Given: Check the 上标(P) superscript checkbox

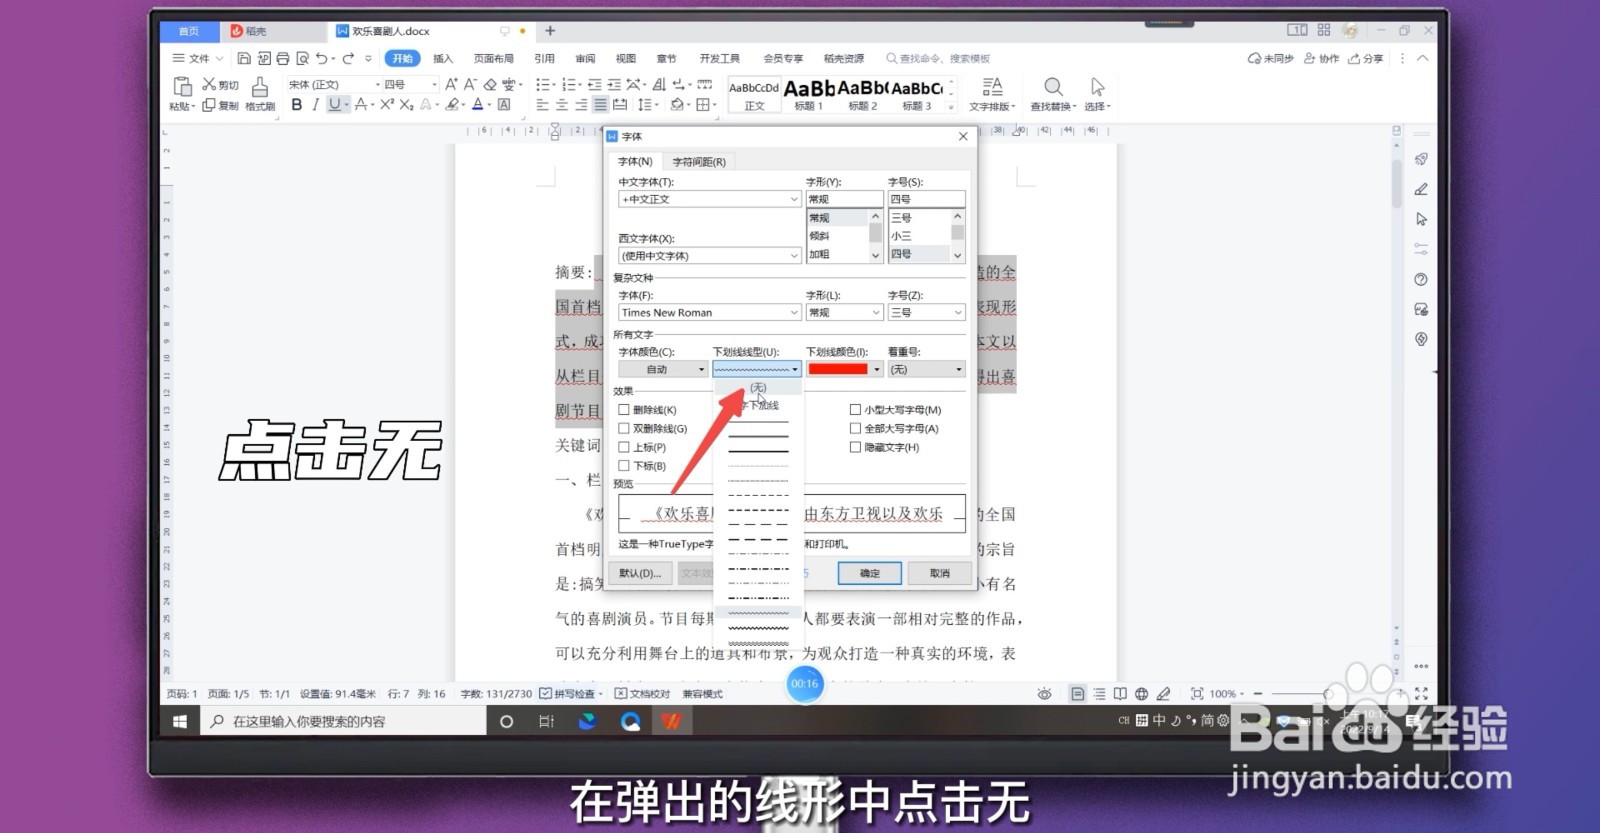Looking at the screenshot, I should click(x=624, y=447).
